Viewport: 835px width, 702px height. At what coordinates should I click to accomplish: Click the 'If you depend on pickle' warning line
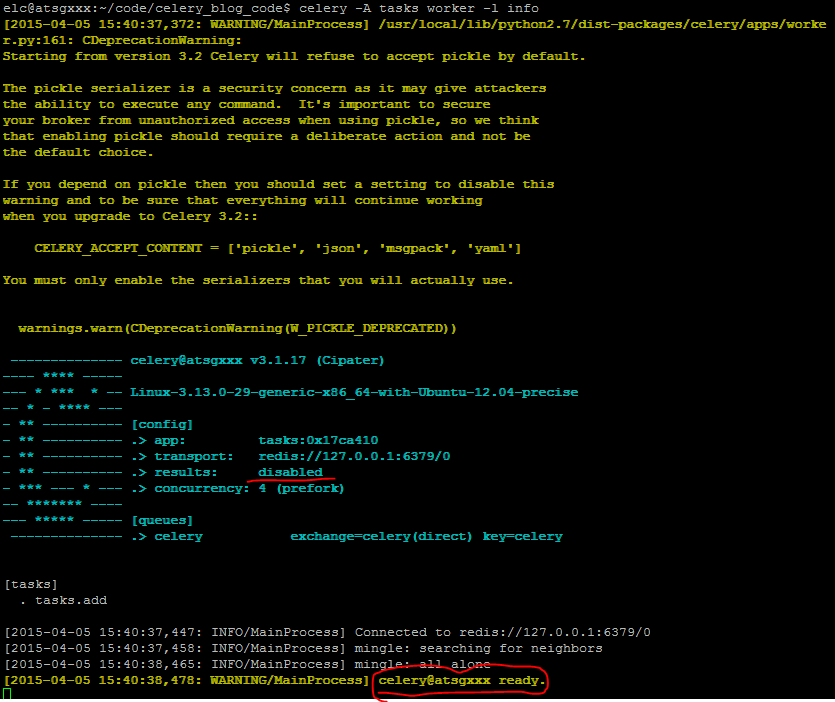279,185
